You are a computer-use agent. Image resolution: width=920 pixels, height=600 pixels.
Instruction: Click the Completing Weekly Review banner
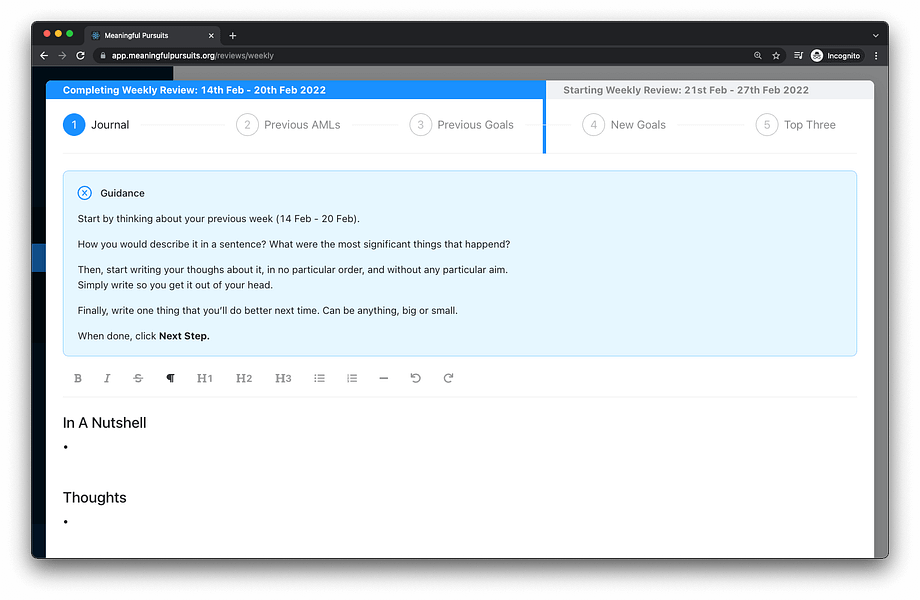pos(296,90)
